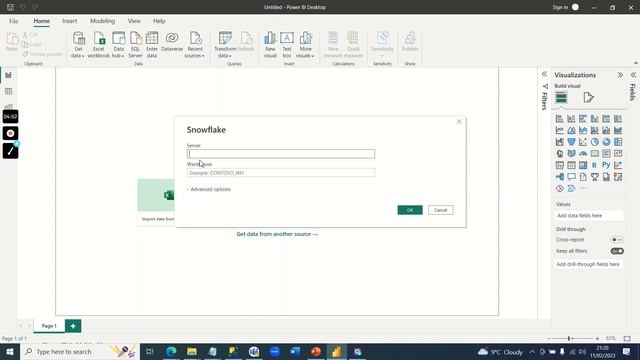The width and height of the screenshot is (640, 360).
Task: Choose Waterfall chart visual
Action: 560,142
